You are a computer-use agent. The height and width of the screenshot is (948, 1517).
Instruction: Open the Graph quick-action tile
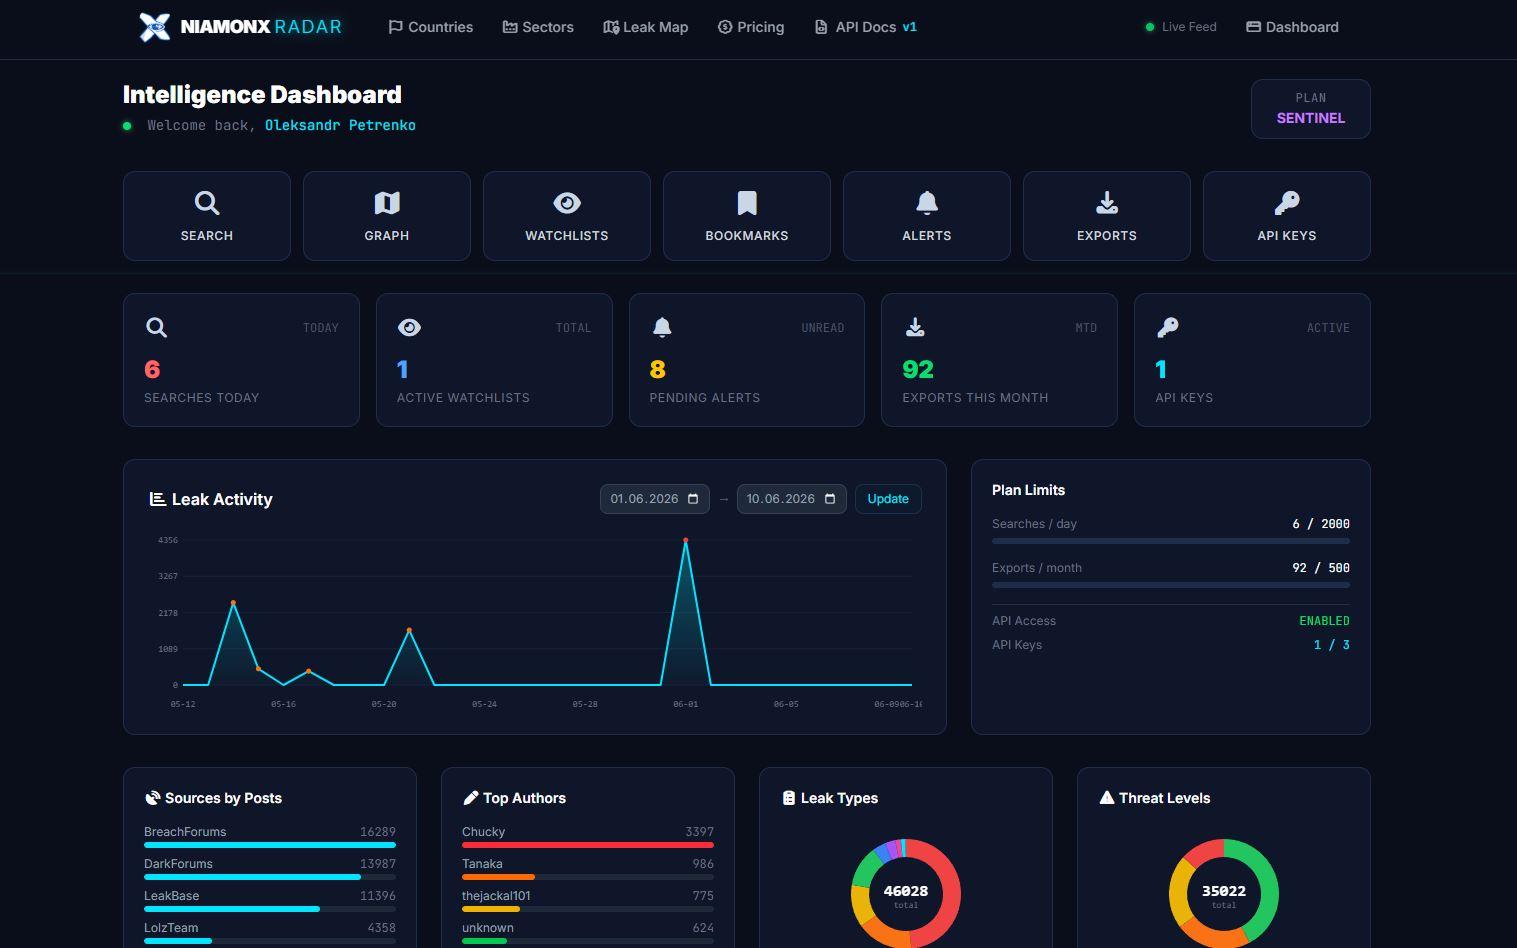click(387, 216)
